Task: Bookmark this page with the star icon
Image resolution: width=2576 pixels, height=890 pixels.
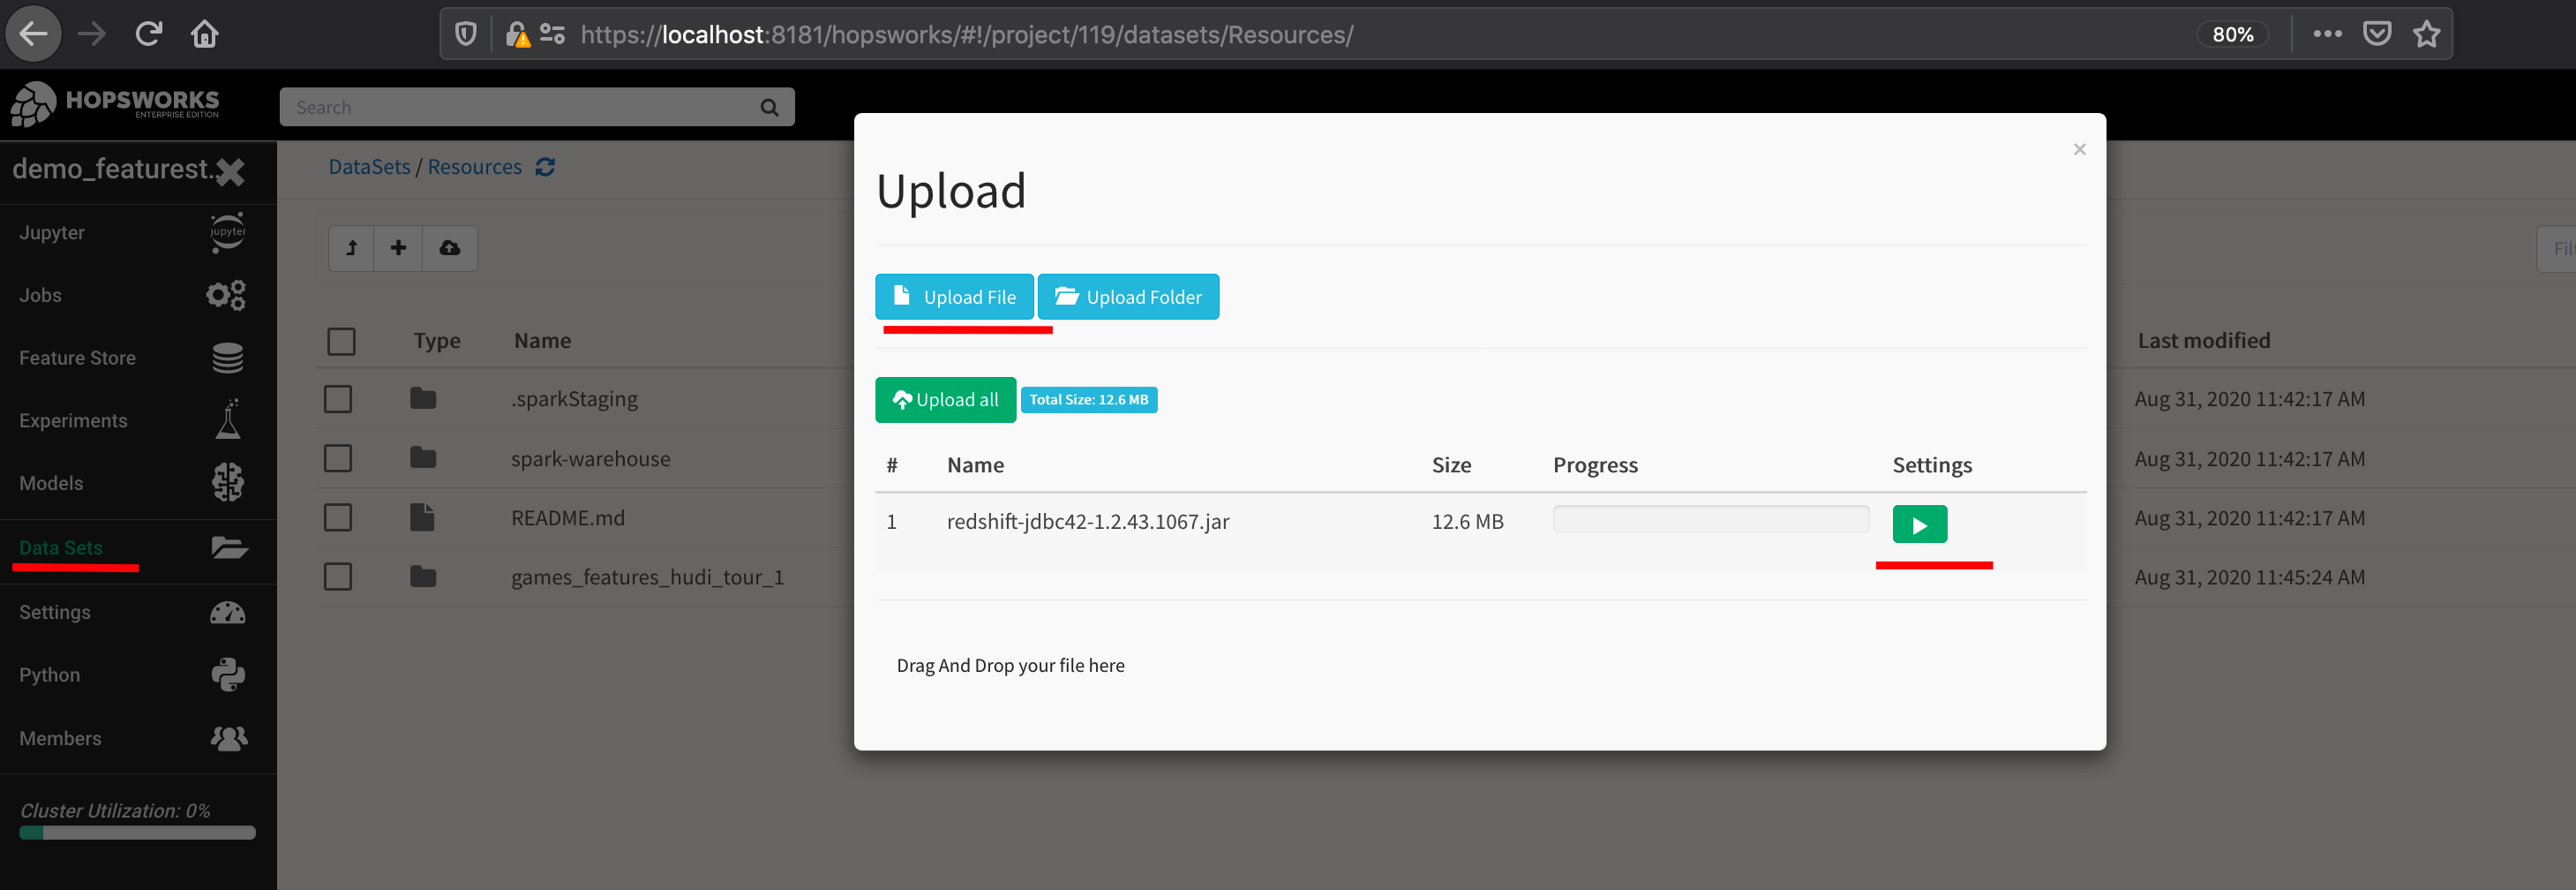Action: 2426,34
